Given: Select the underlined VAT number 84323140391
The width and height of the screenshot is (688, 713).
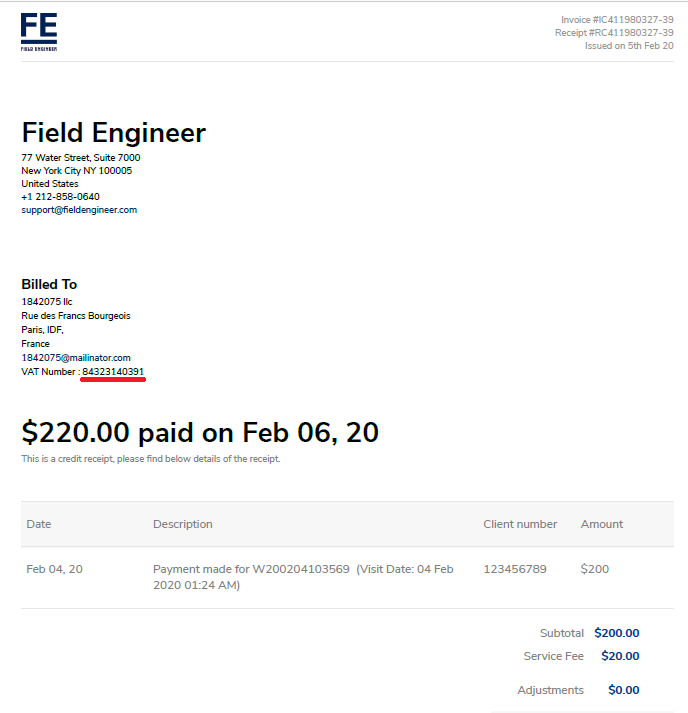Looking at the screenshot, I should tap(113, 372).
